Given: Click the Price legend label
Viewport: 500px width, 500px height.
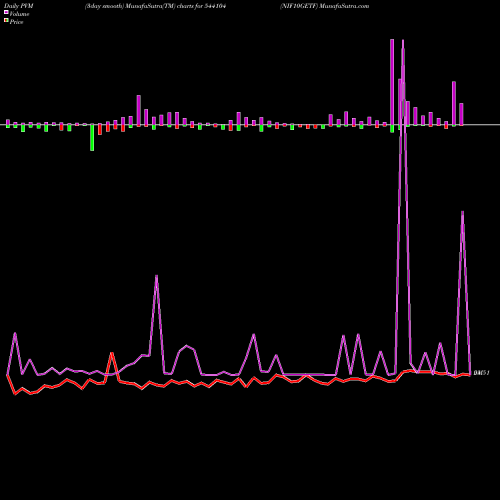Looking at the screenshot, I should pos(16,22).
